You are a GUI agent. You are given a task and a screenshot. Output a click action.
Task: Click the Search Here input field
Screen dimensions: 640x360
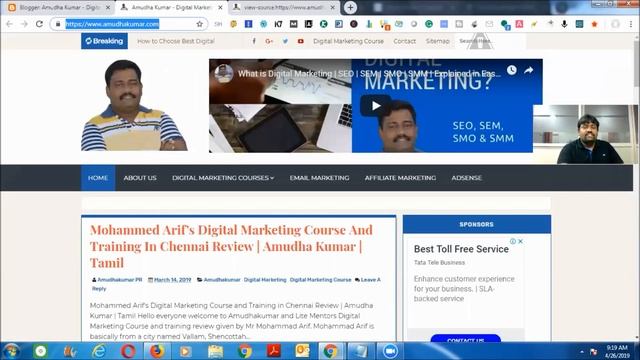(490, 41)
